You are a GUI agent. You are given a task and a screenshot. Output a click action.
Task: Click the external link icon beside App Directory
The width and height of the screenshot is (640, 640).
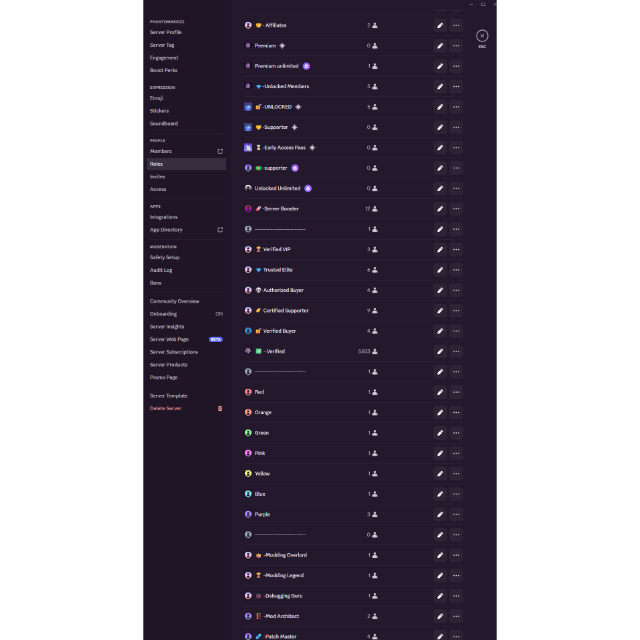pos(220,230)
